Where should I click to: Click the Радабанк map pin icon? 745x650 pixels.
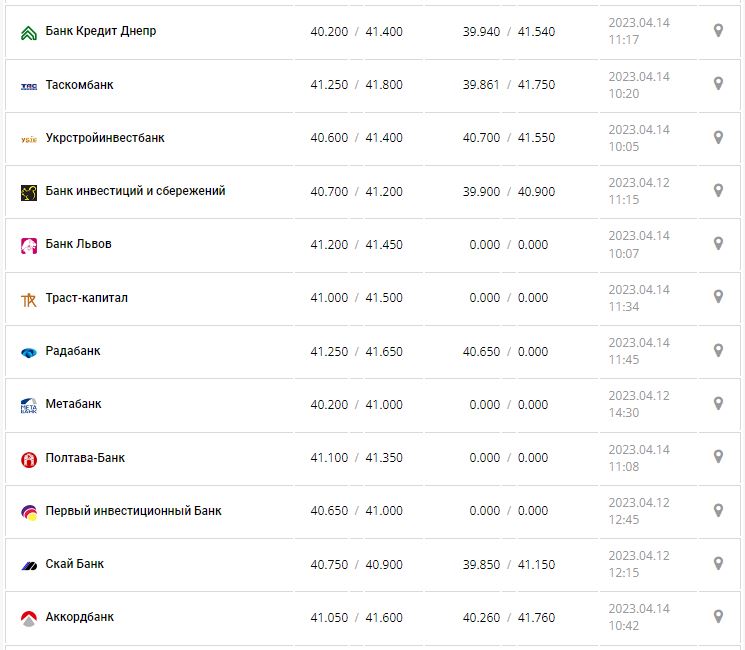(x=718, y=350)
